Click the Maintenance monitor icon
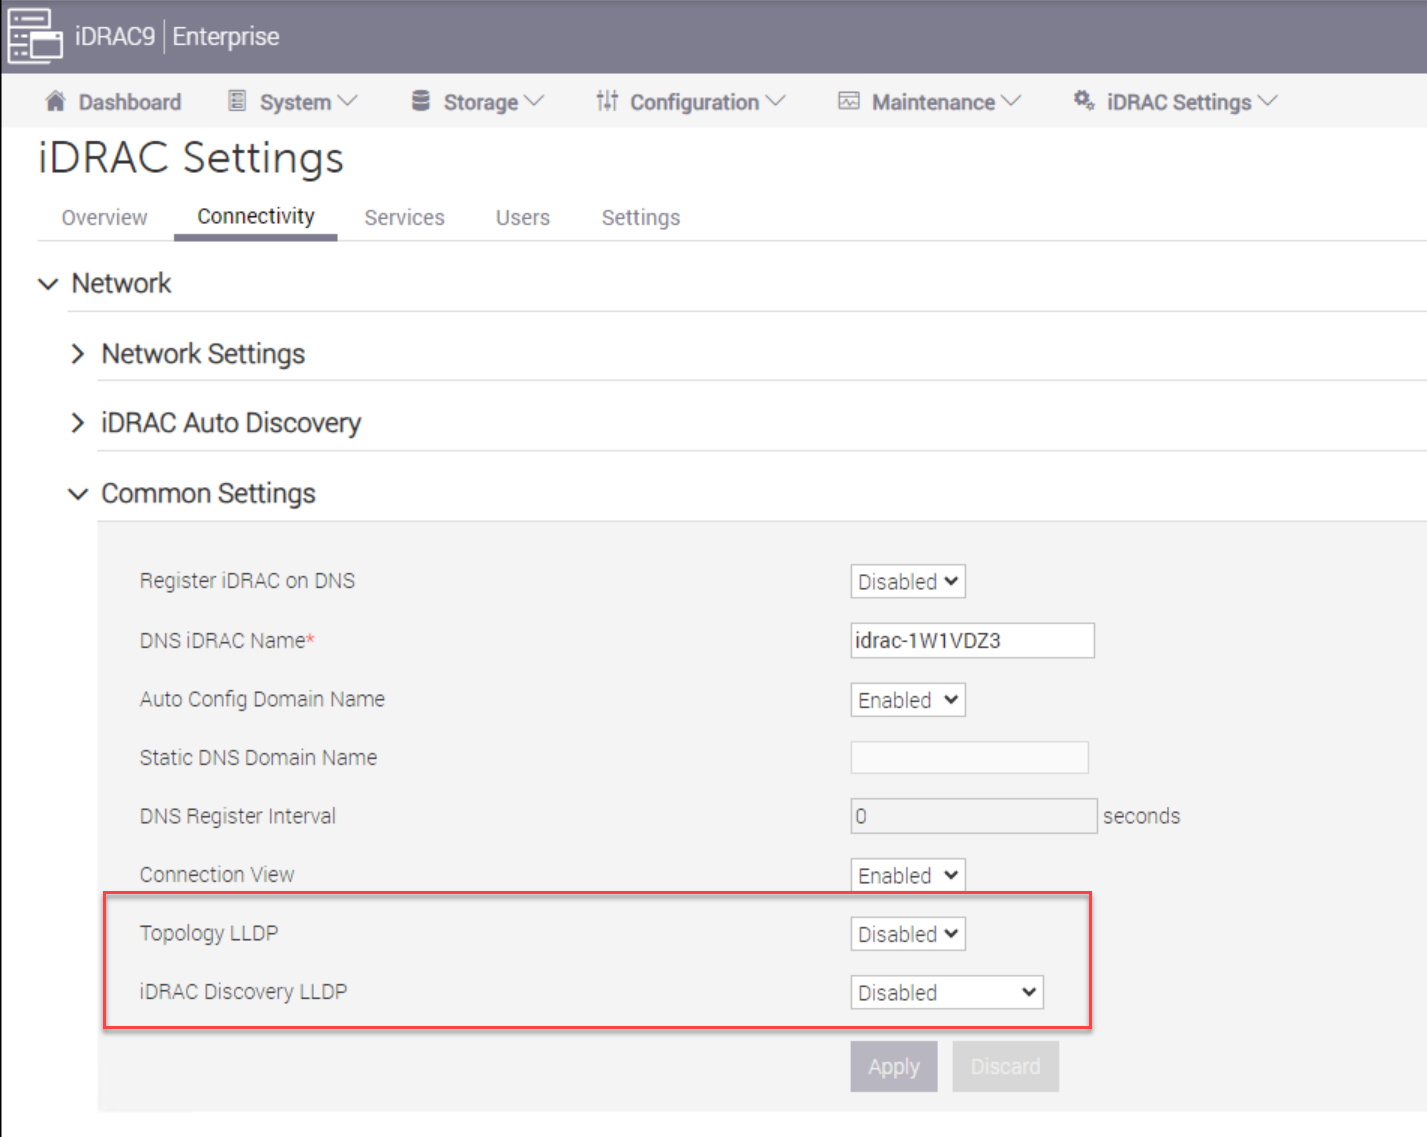This screenshot has height=1137, width=1427. pos(849,101)
